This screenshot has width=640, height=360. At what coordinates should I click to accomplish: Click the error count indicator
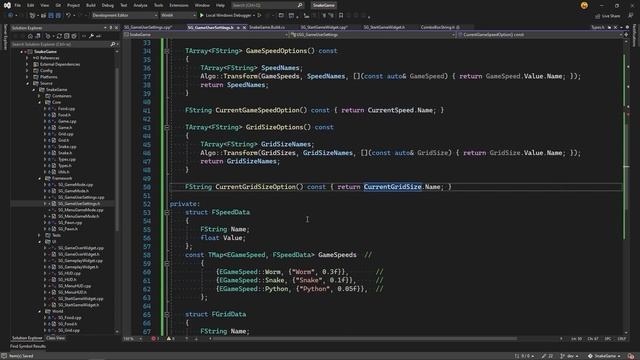(155, 338)
